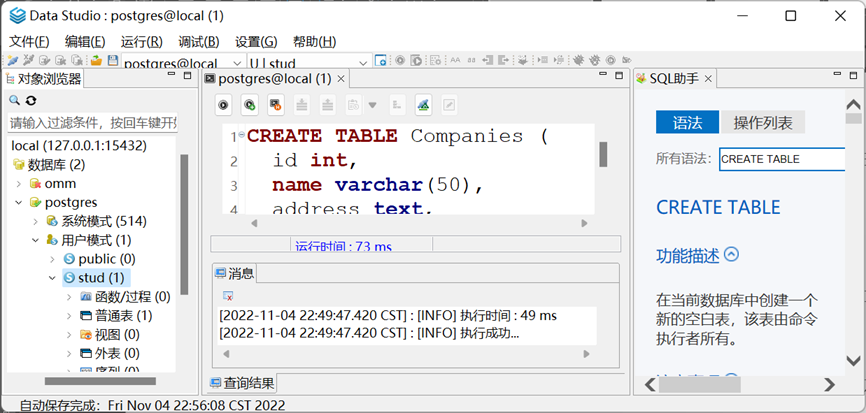The width and height of the screenshot is (866, 413).
Task: Click the save floppy disk icon
Action: (113, 61)
